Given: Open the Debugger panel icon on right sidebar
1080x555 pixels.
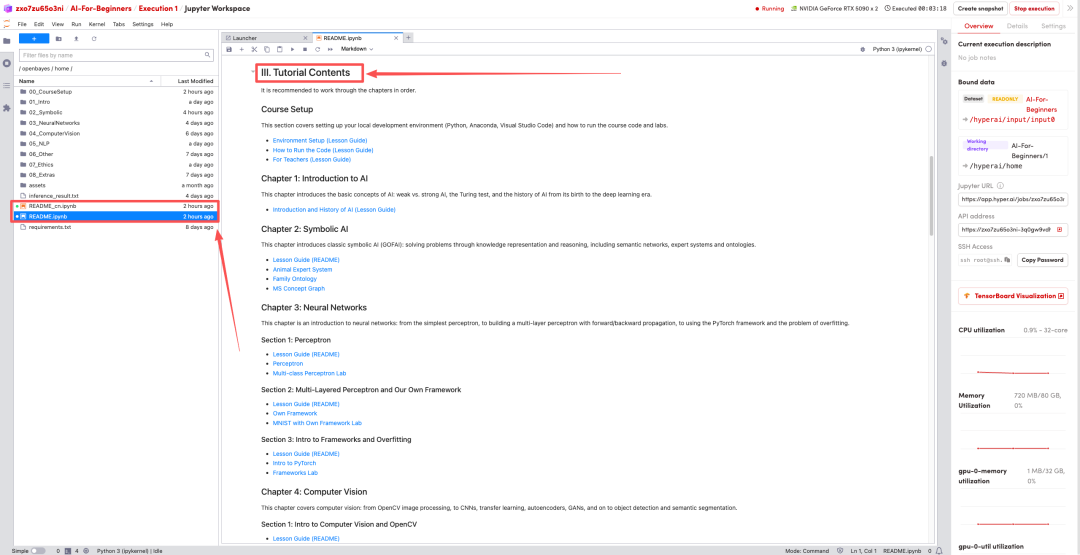Looking at the screenshot, I should click(x=944, y=63).
